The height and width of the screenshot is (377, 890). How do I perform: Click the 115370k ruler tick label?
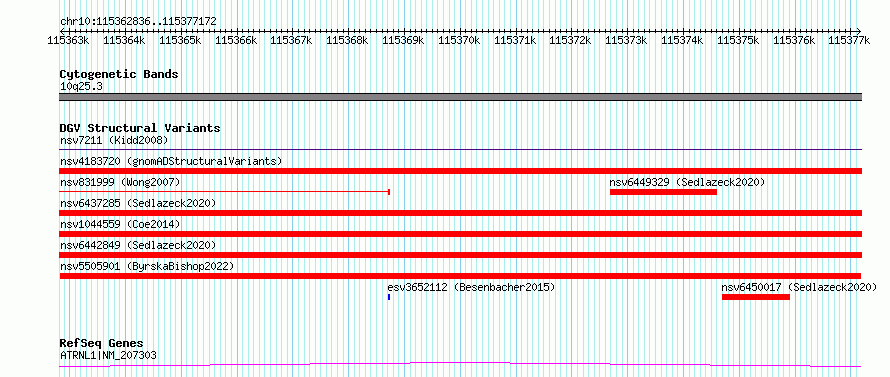(459, 40)
